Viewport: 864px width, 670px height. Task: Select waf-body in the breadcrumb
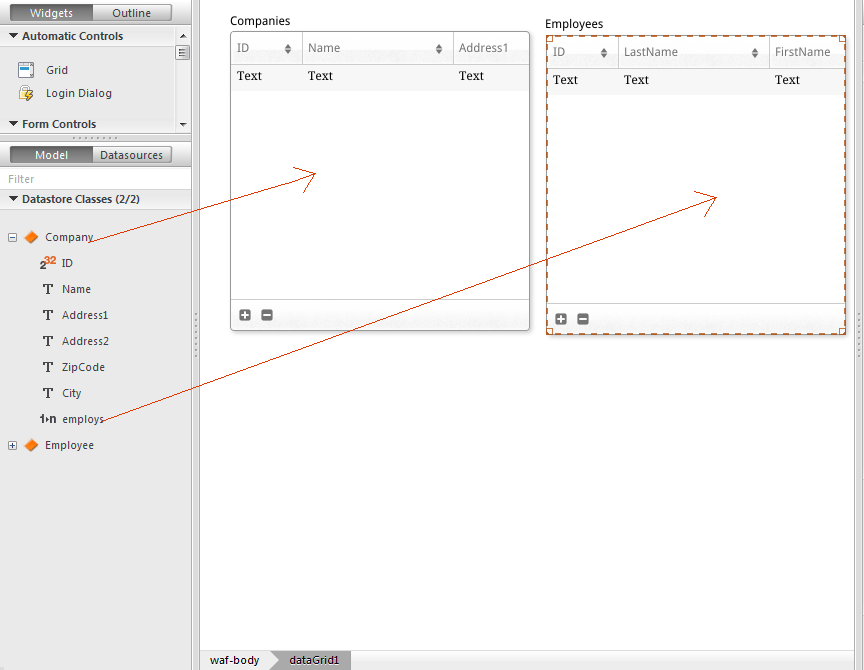tap(235, 660)
